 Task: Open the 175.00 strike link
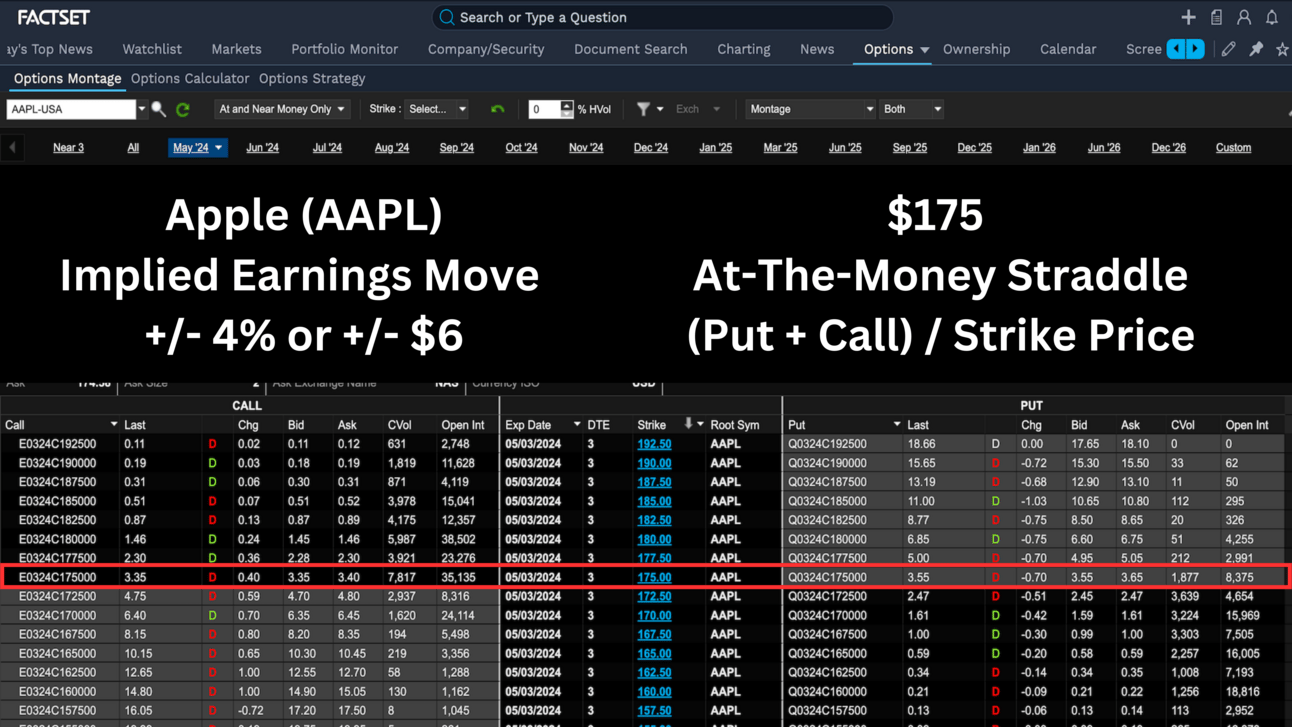click(x=654, y=577)
